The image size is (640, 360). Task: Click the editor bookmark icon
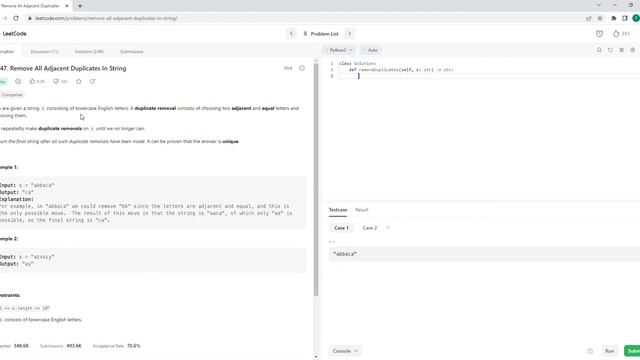599,50
